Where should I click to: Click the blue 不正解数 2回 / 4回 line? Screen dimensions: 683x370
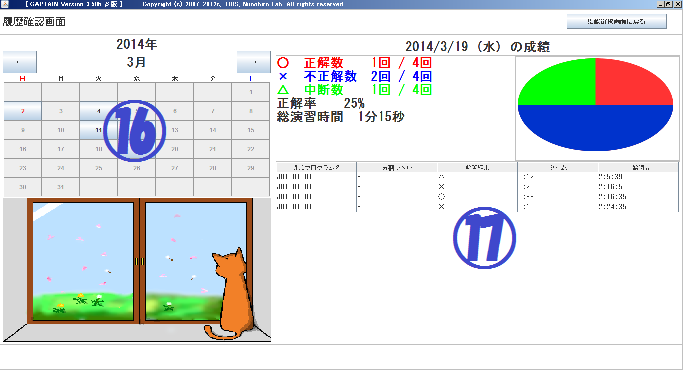[354, 76]
